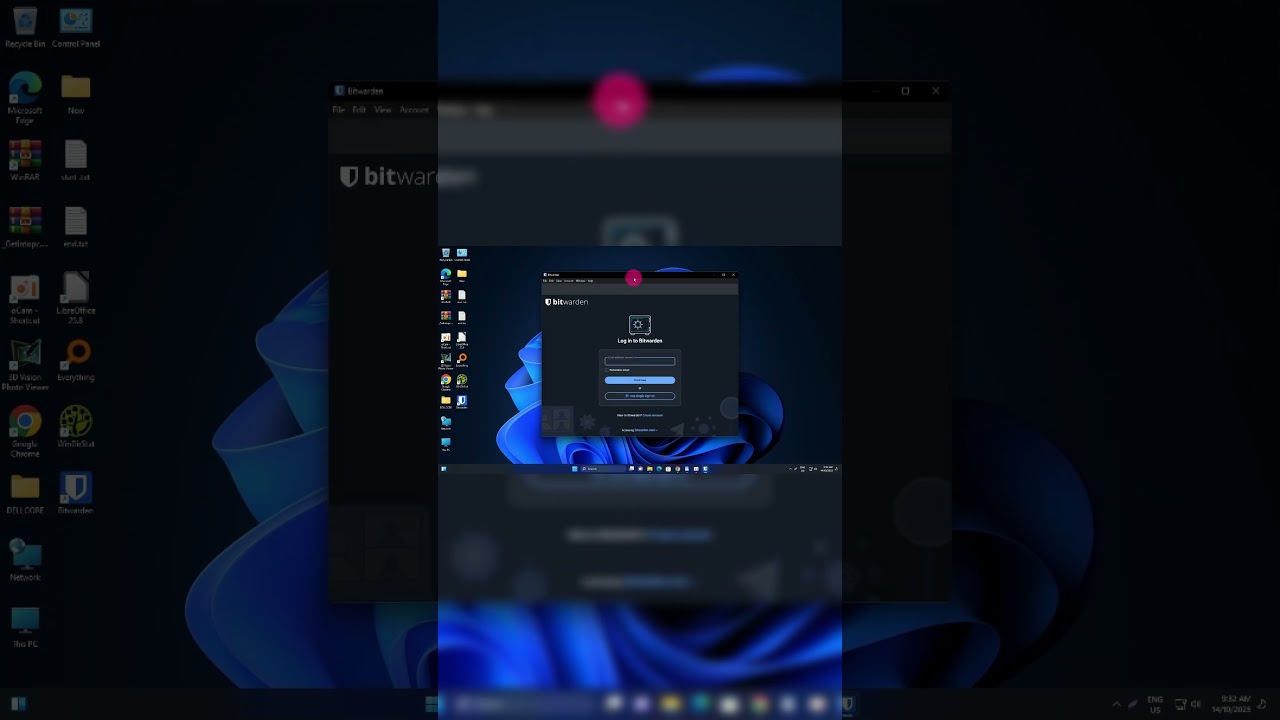Open Control Panel icon on the large dimmed desktop

[76, 28]
